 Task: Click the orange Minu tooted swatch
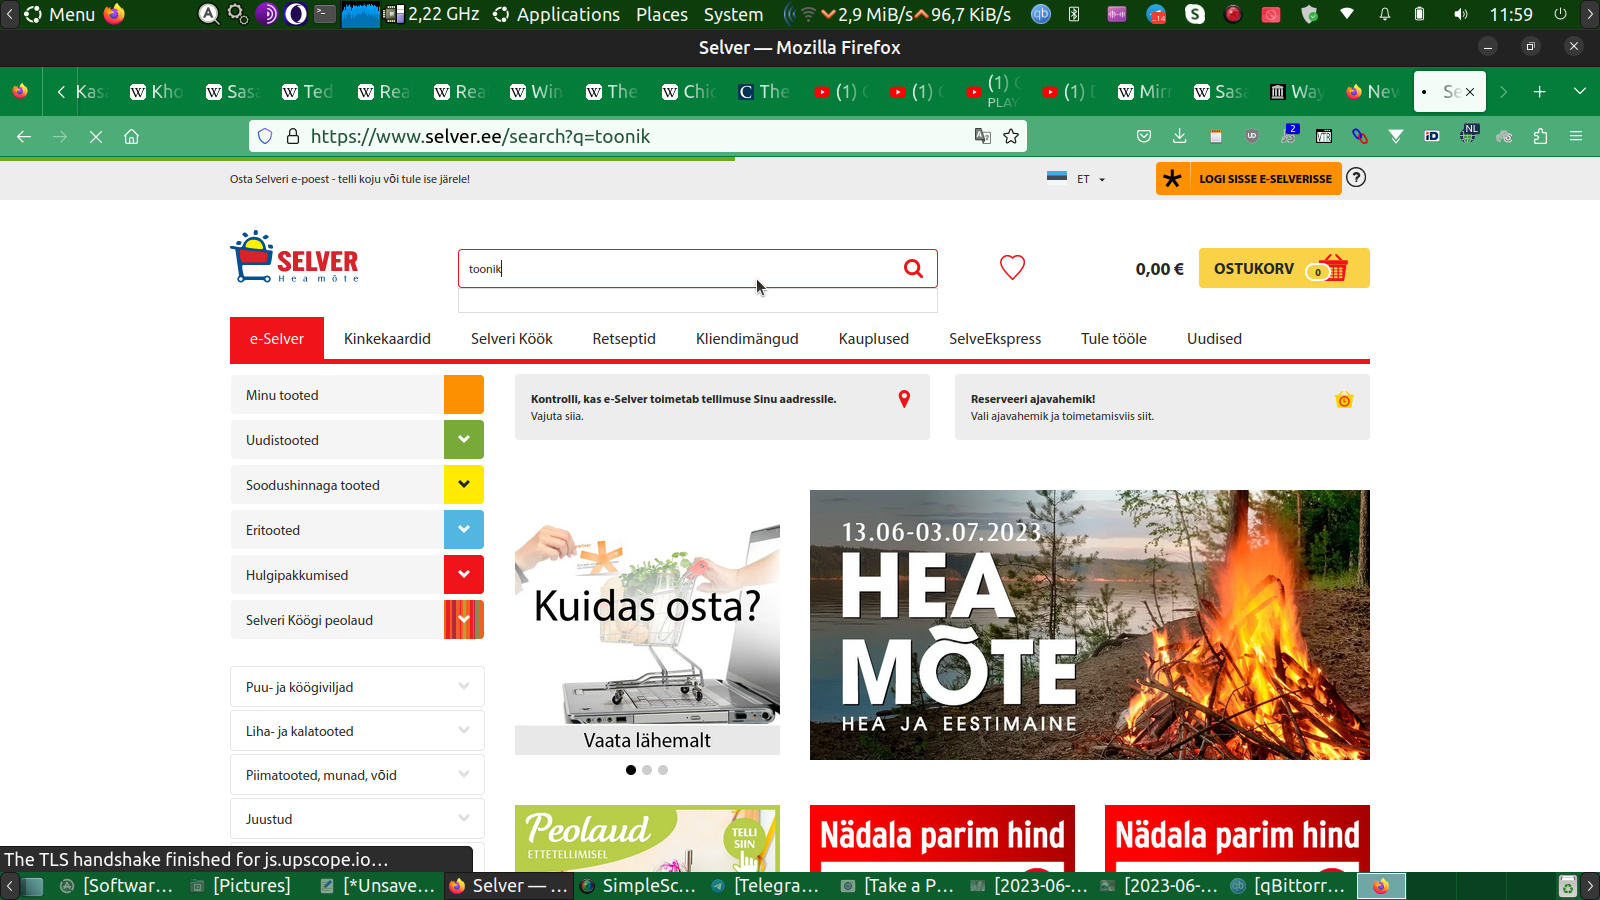click(x=463, y=394)
